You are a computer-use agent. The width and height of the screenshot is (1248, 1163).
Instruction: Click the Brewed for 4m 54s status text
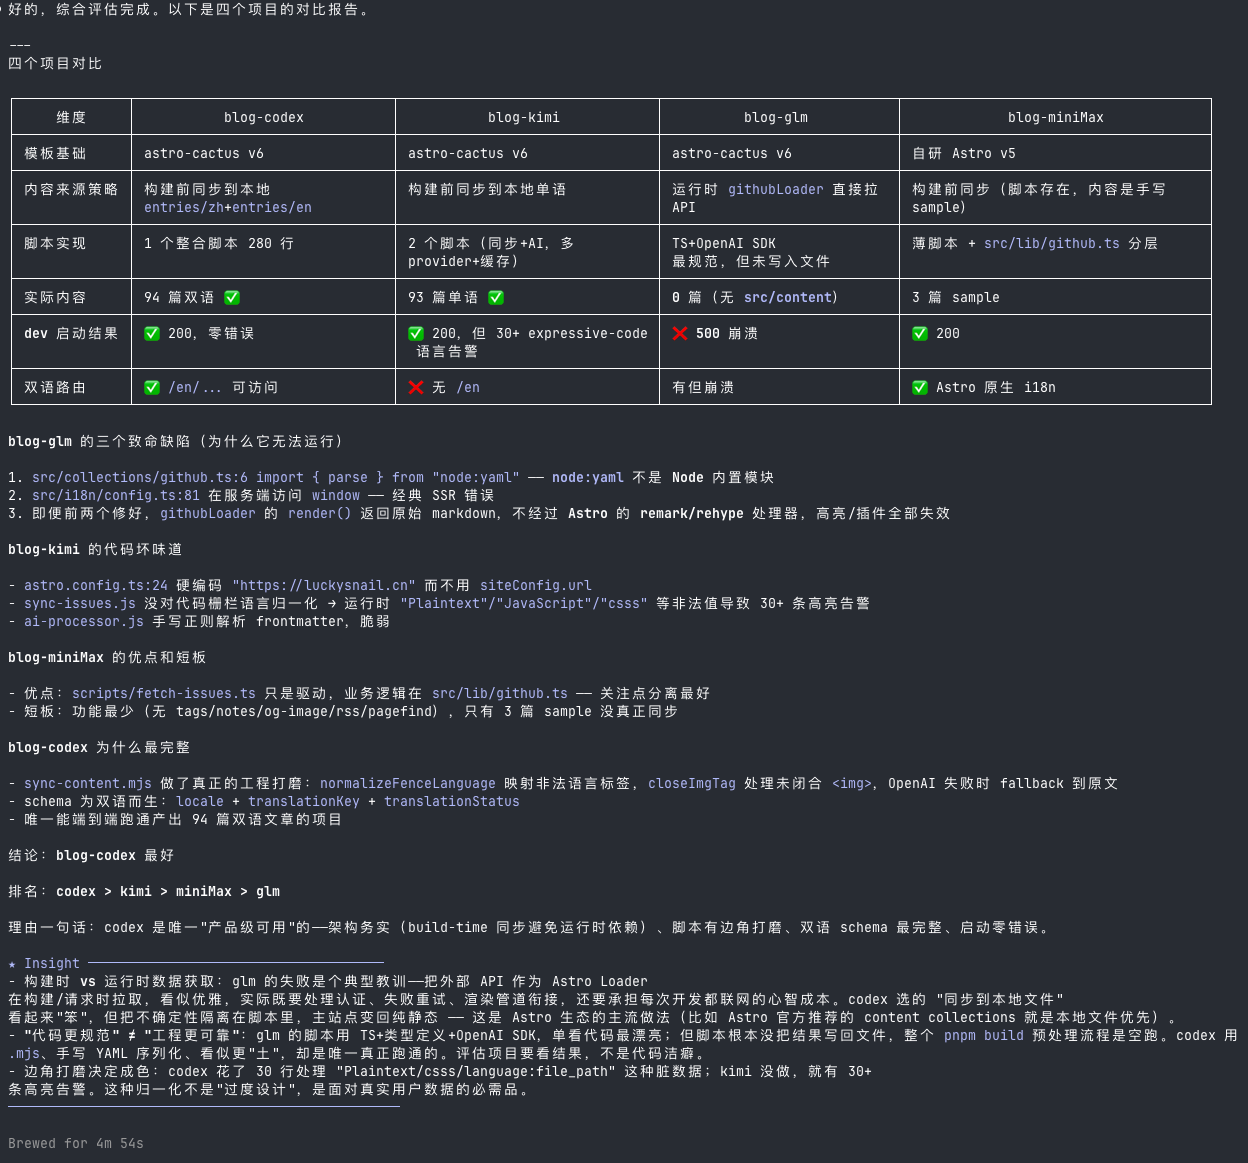76,1143
